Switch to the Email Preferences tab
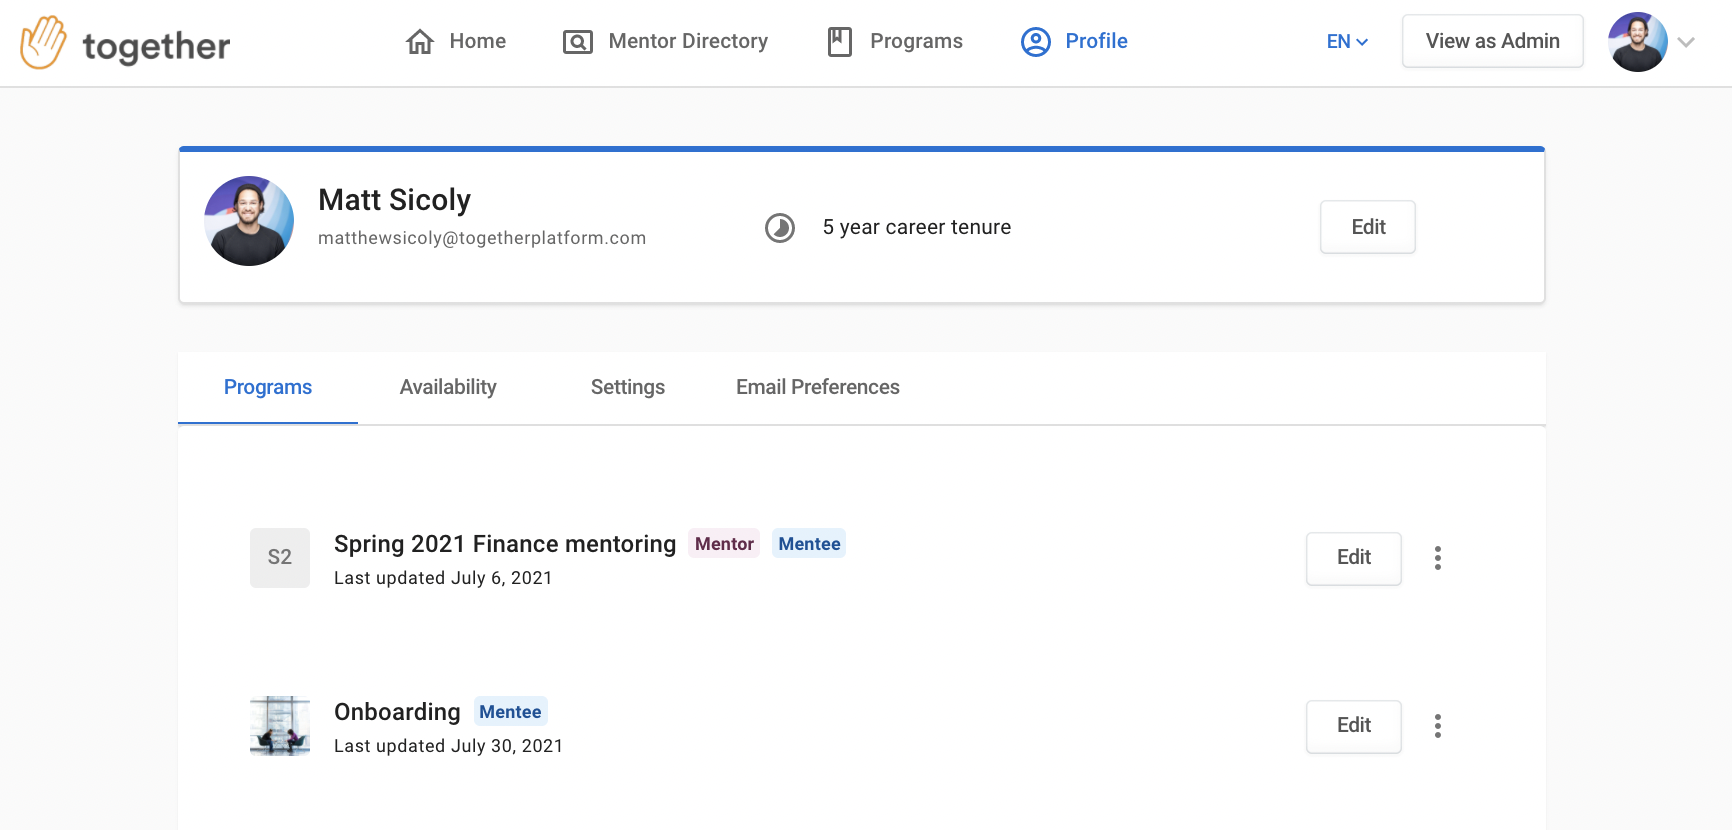The height and width of the screenshot is (830, 1732). coord(818,387)
